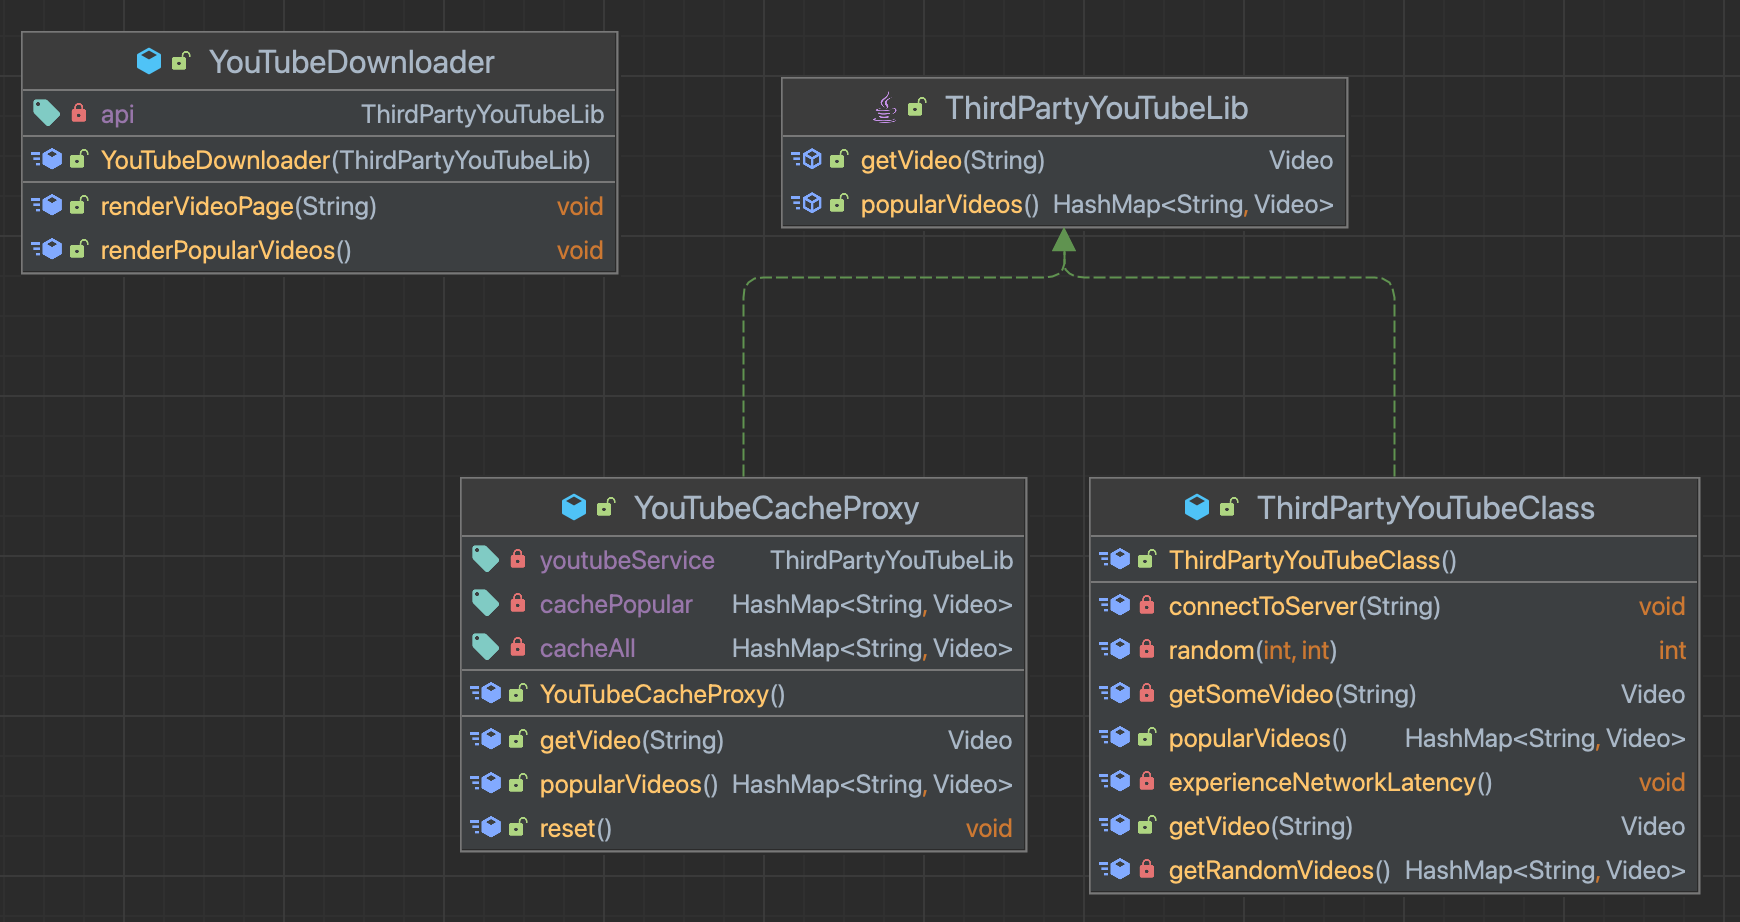1740x922 pixels.
Task: Select the YouTubeDownloader(ThirdPartyYouTubeLib) constructor
Action: [x=345, y=160]
